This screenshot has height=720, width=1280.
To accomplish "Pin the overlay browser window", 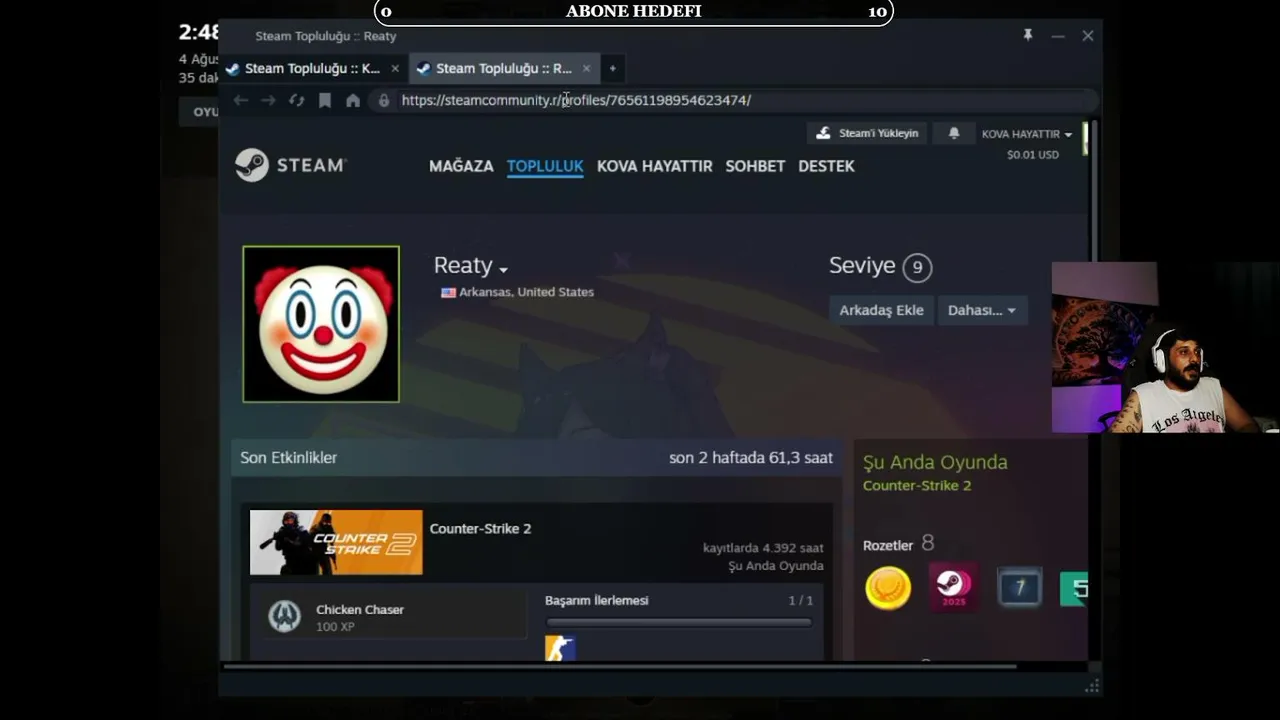I will (x=1027, y=35).
